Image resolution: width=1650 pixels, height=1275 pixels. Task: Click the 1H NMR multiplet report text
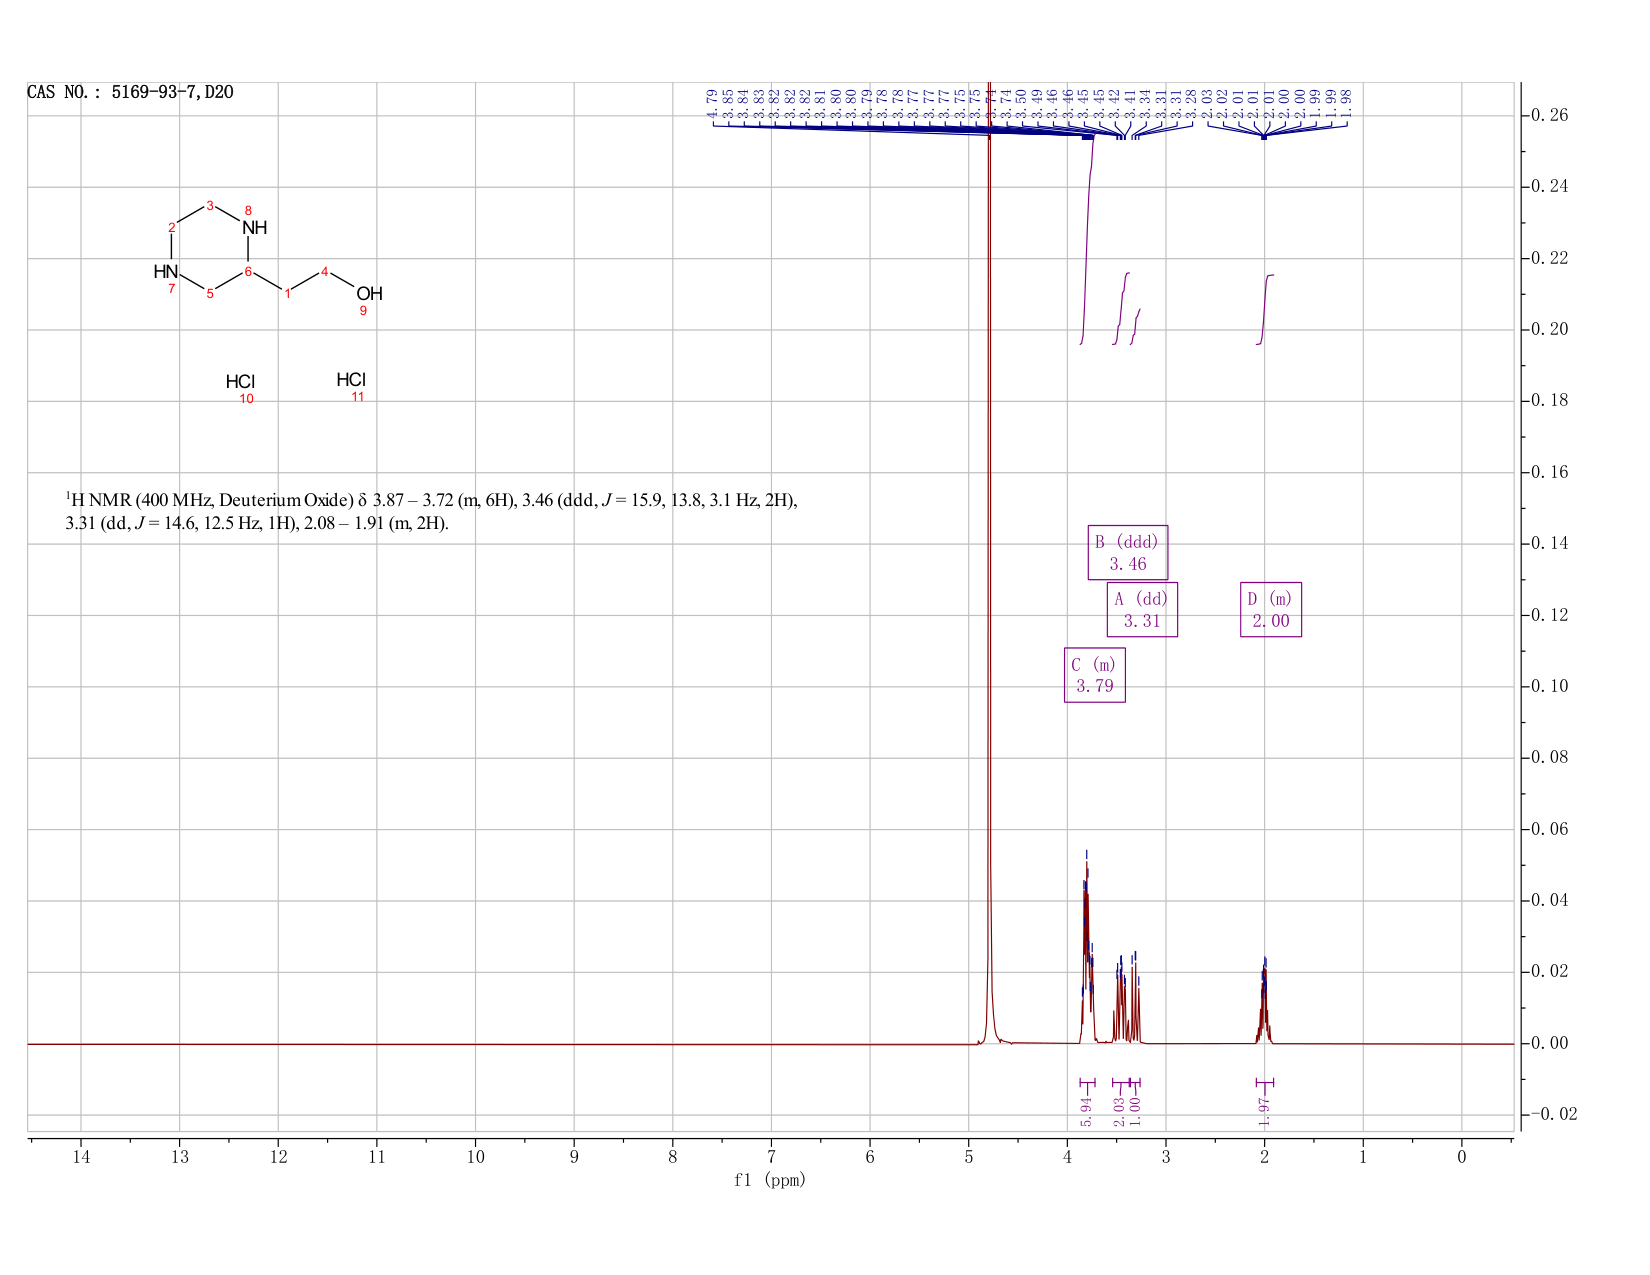[431, 511]
